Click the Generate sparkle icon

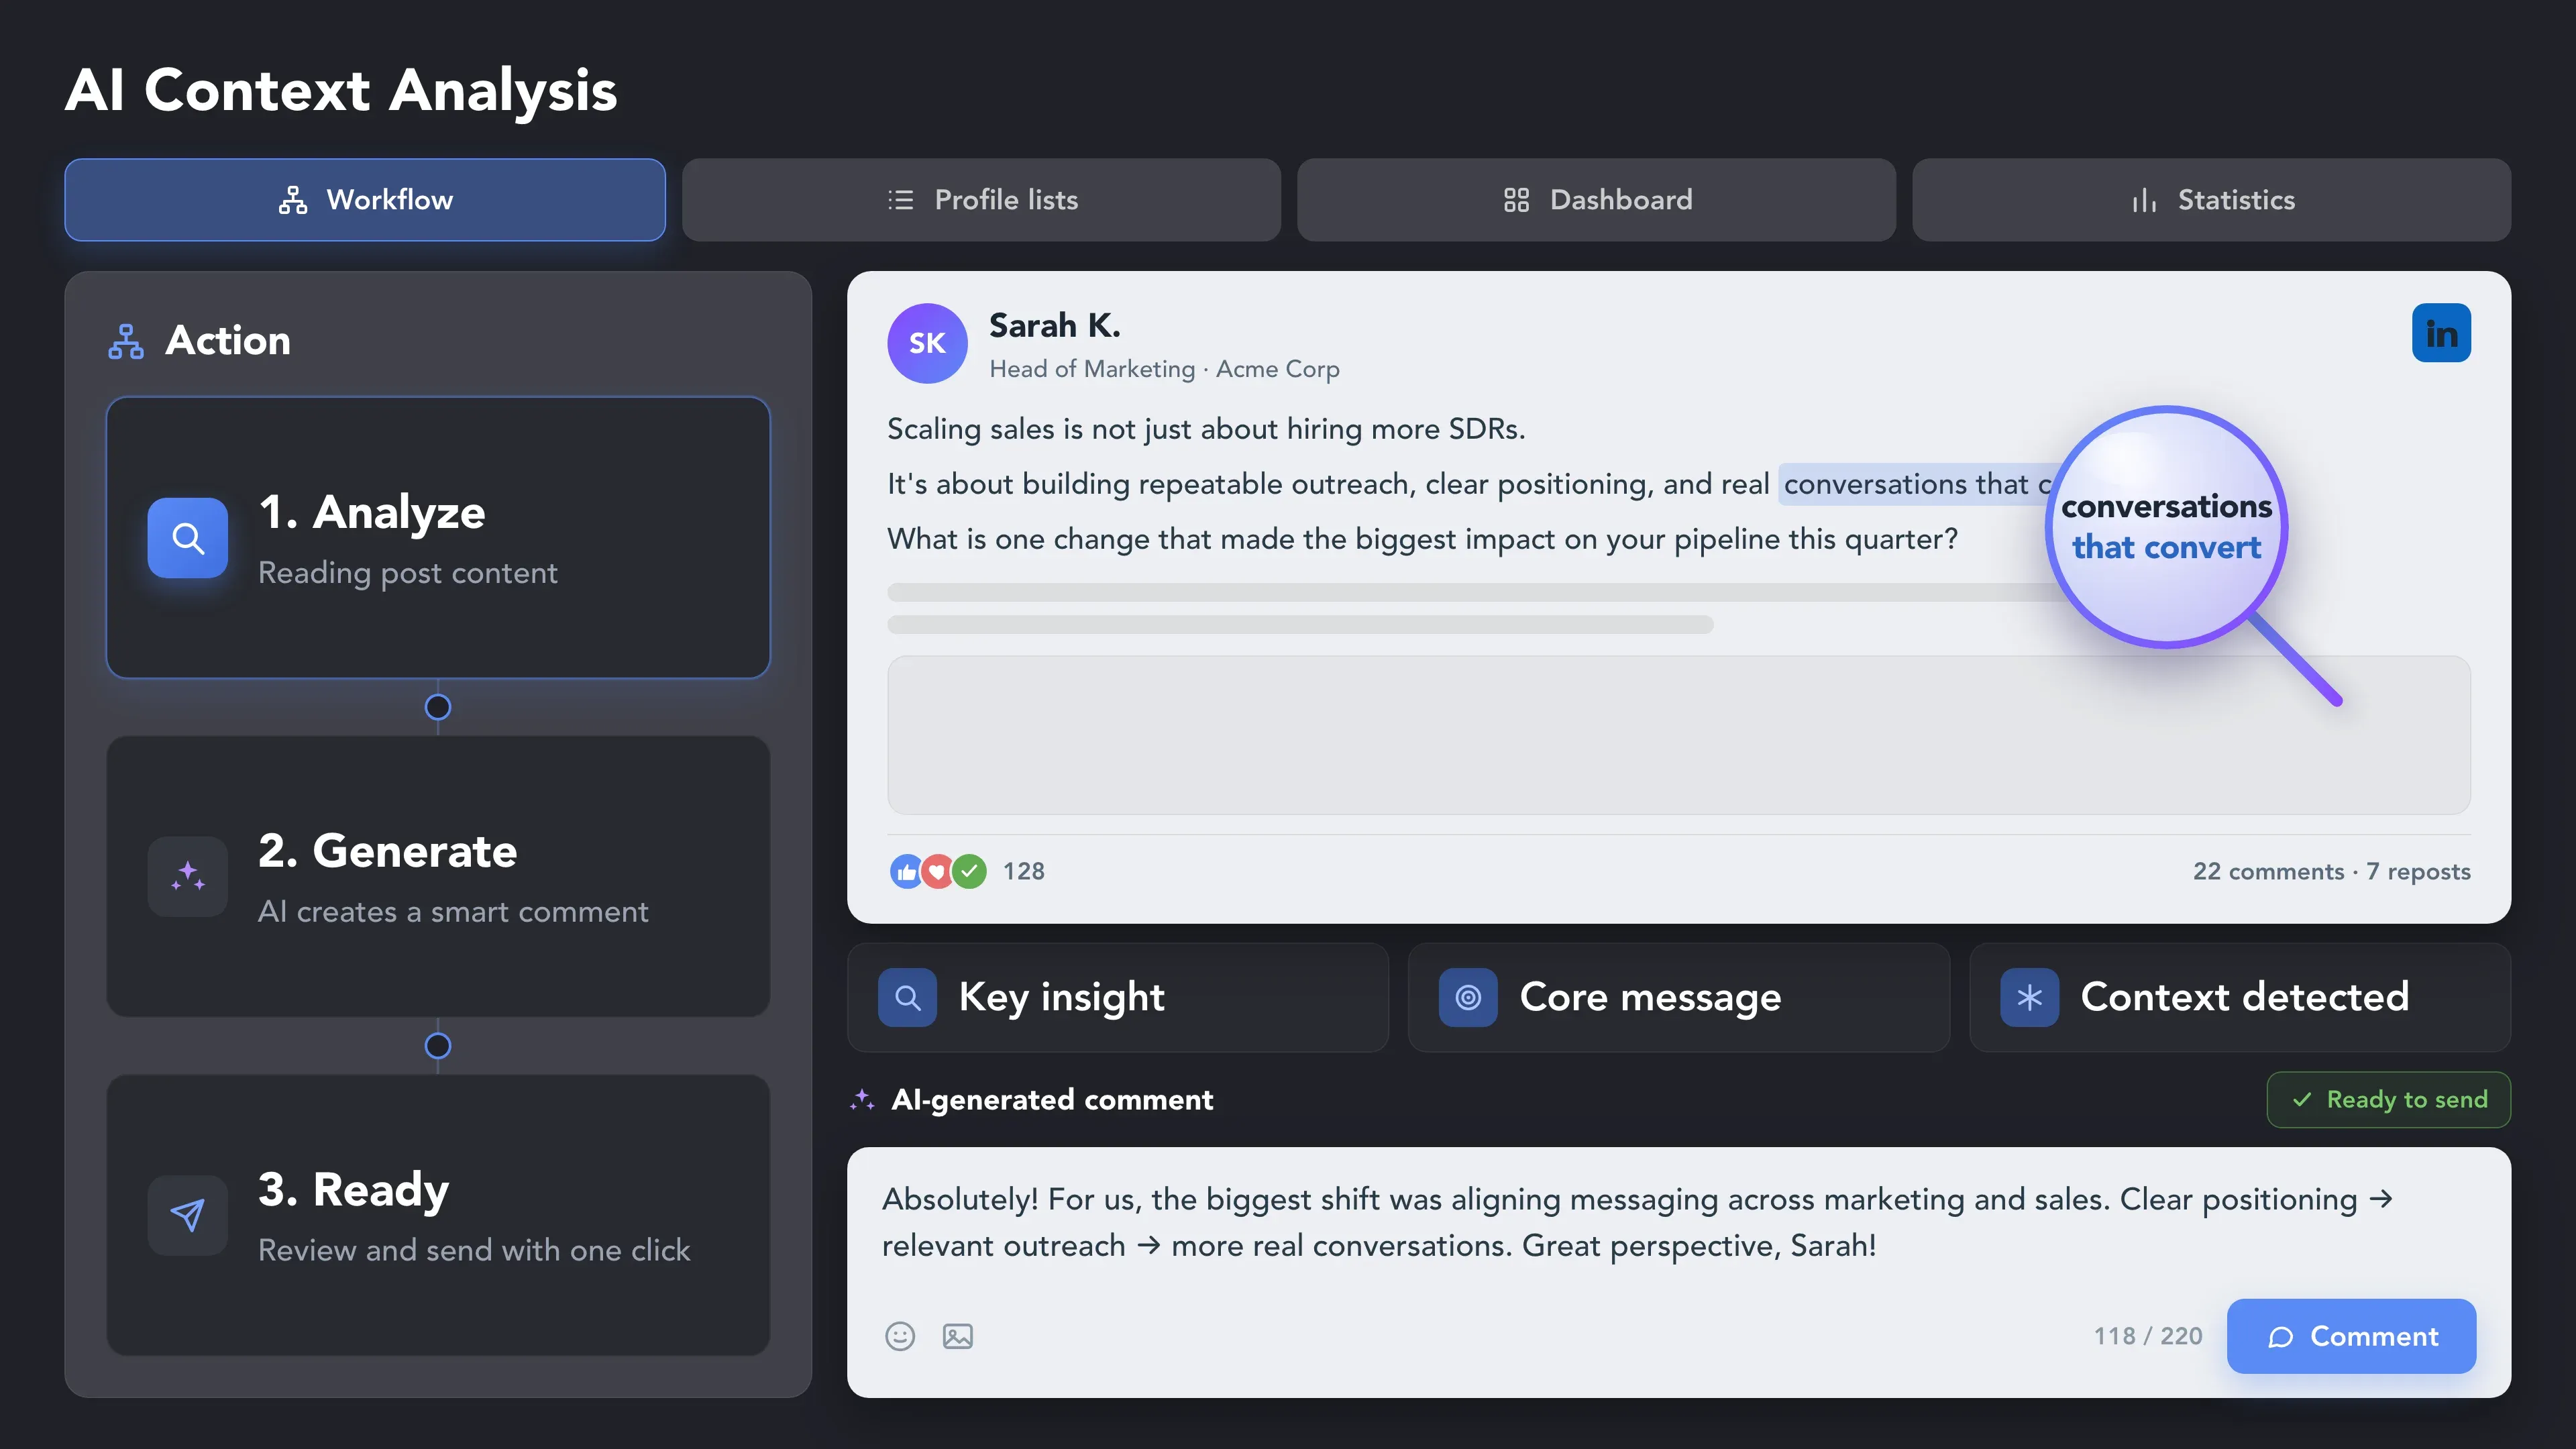click(x=188, y=877)
